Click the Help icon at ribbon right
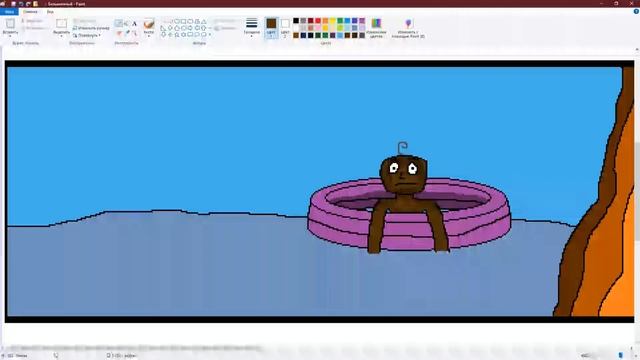Viewport: 640px width, 360px height. (636, 12)
